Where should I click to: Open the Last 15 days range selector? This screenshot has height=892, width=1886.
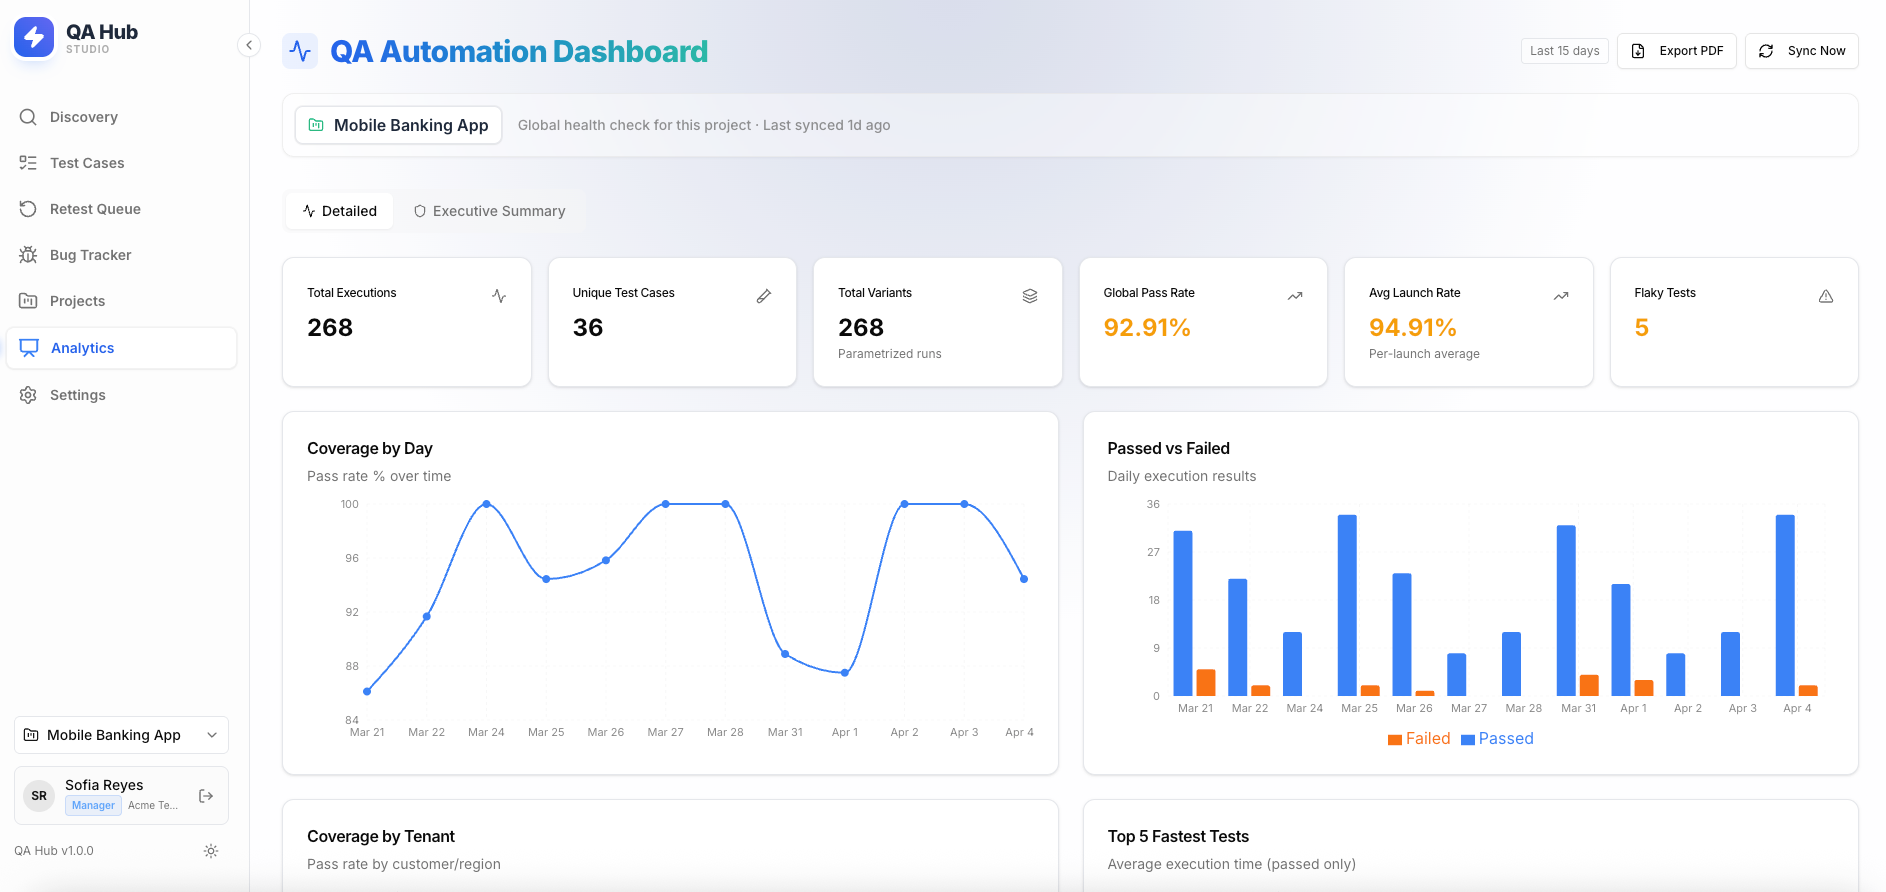tap(1564, 51)
